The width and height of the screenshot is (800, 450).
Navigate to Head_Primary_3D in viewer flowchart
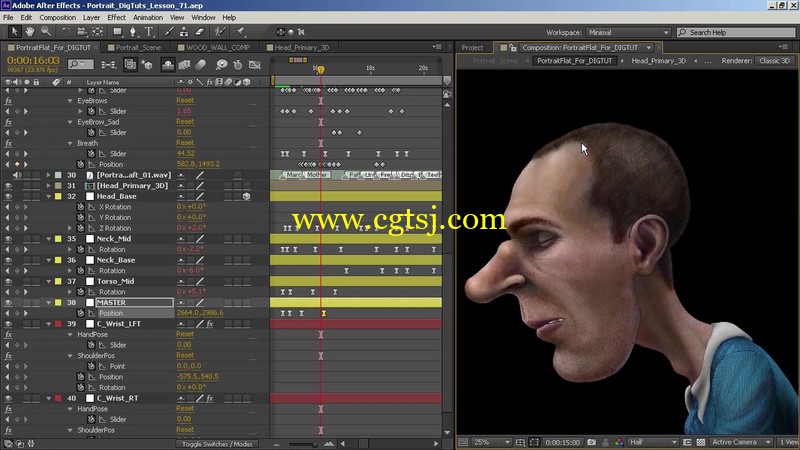coord(658,61)
